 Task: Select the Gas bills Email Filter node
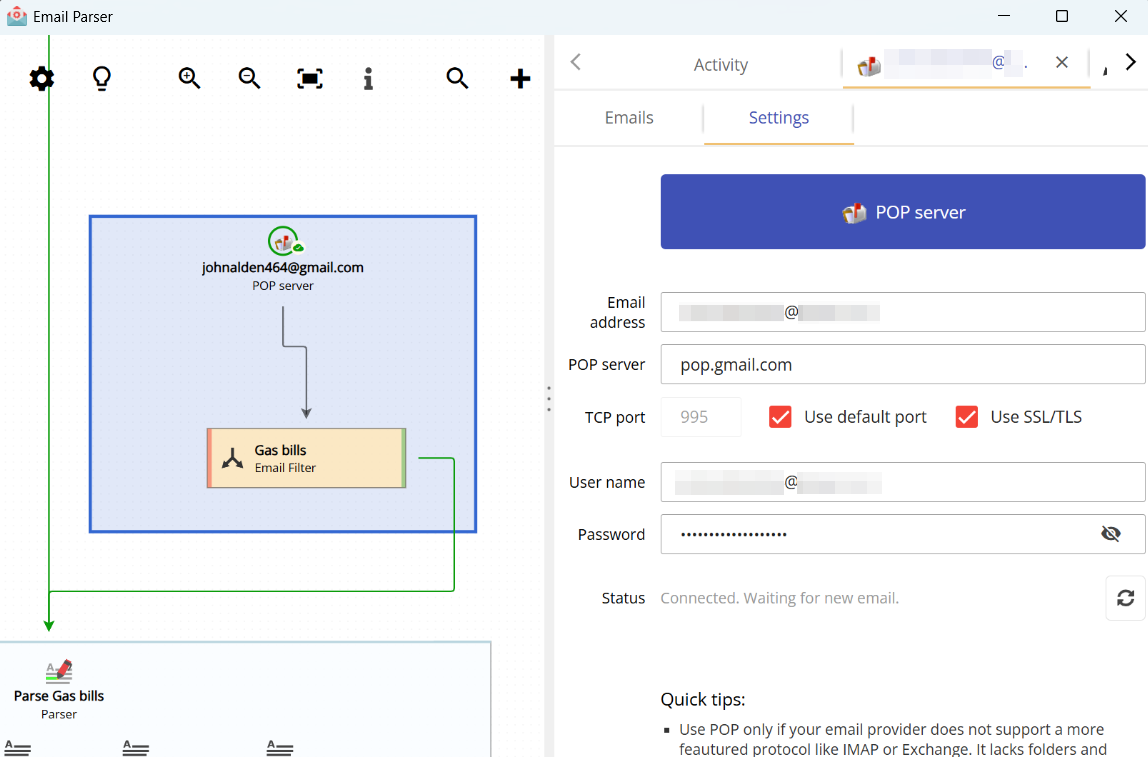point(306,457)
